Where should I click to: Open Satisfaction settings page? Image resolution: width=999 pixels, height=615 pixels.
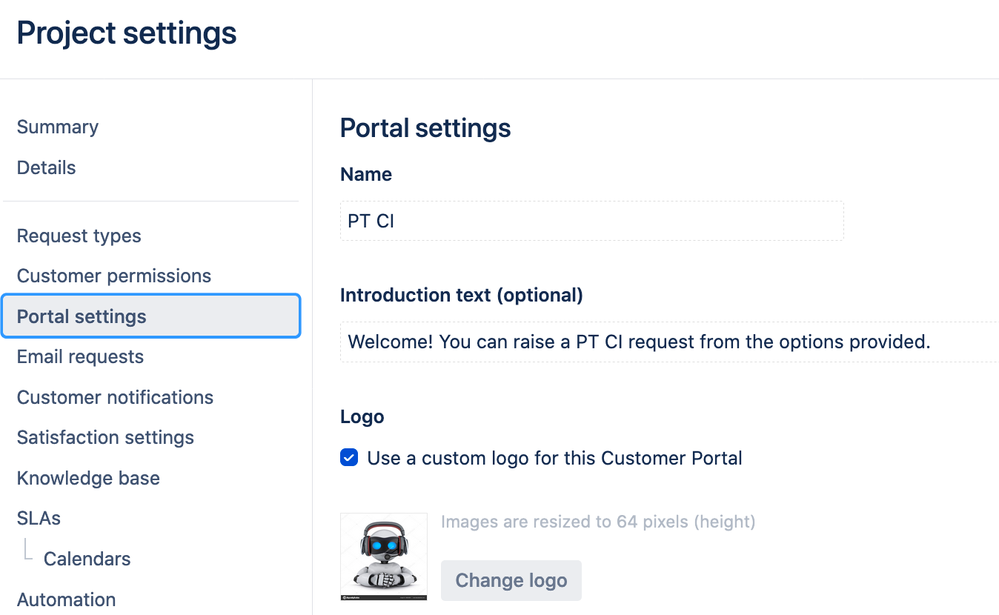[105, 438]
